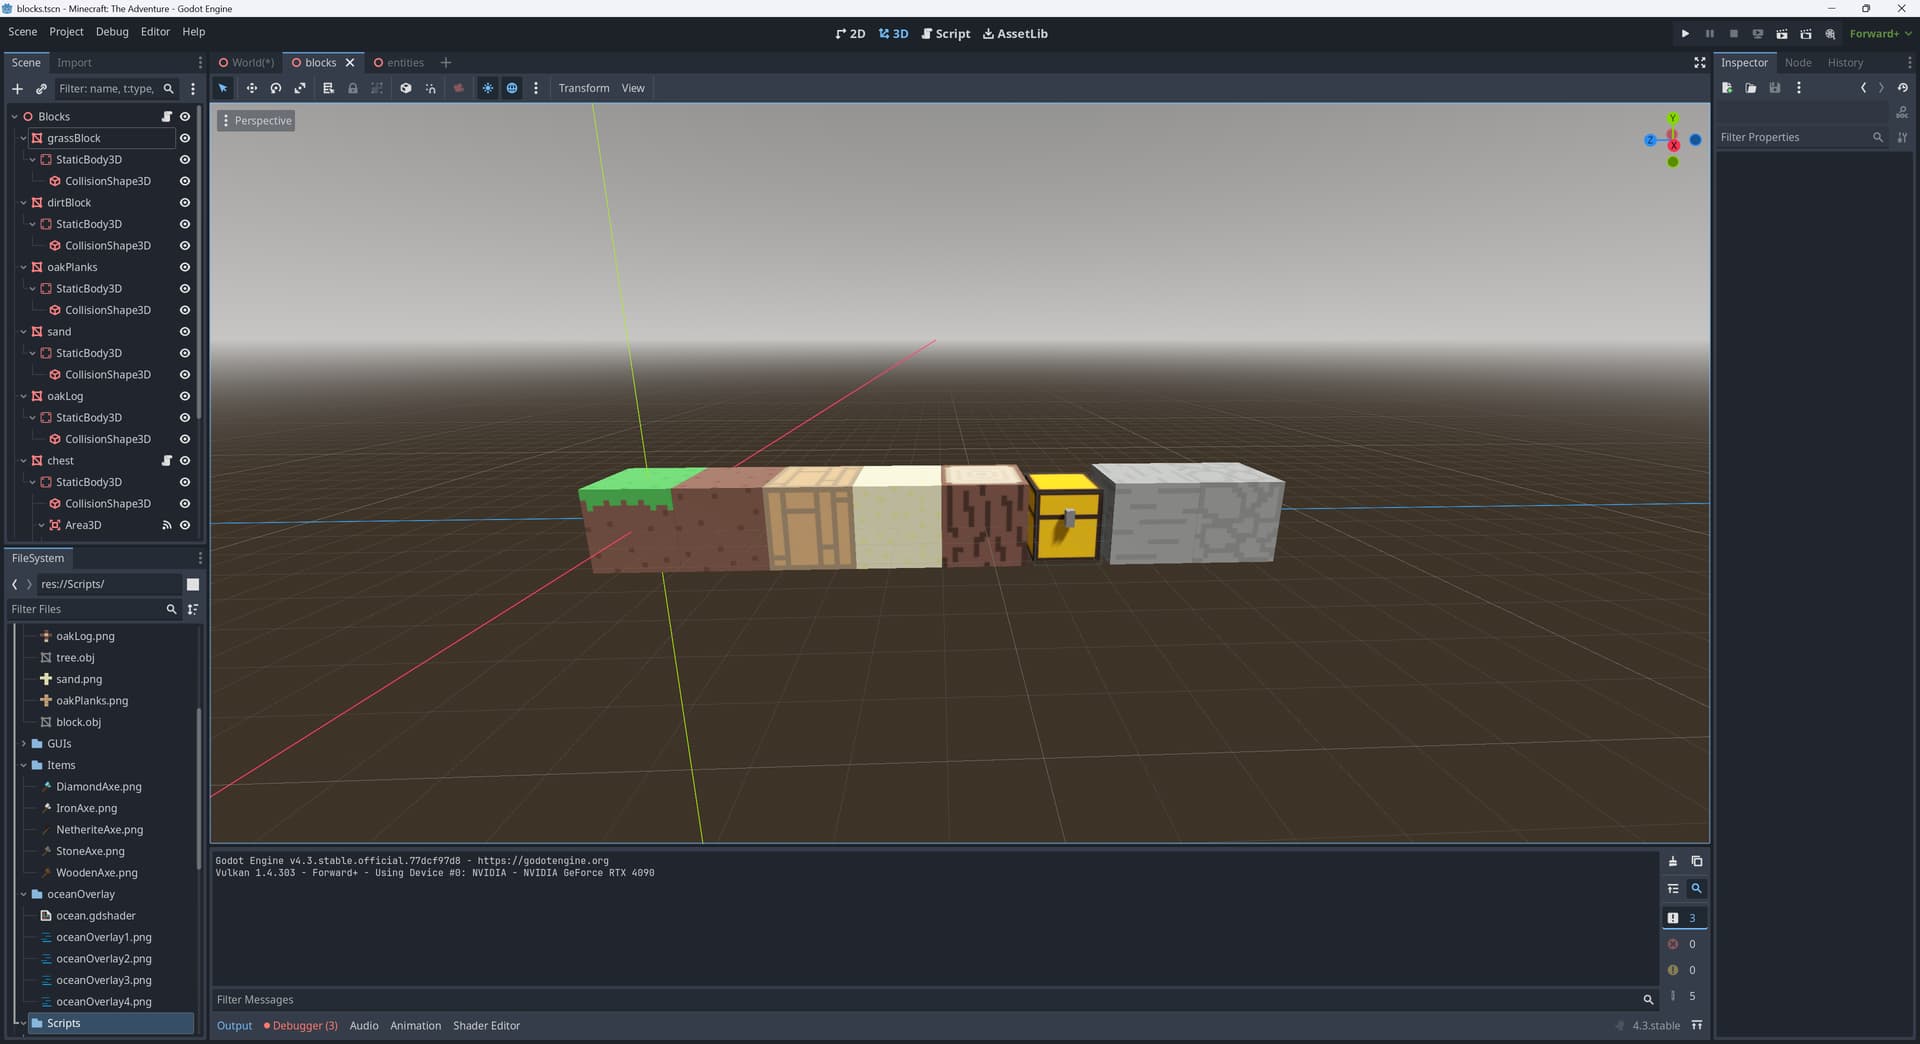Open the Project menu
Screen dimensions: 1920x1044
click(66, 32)
